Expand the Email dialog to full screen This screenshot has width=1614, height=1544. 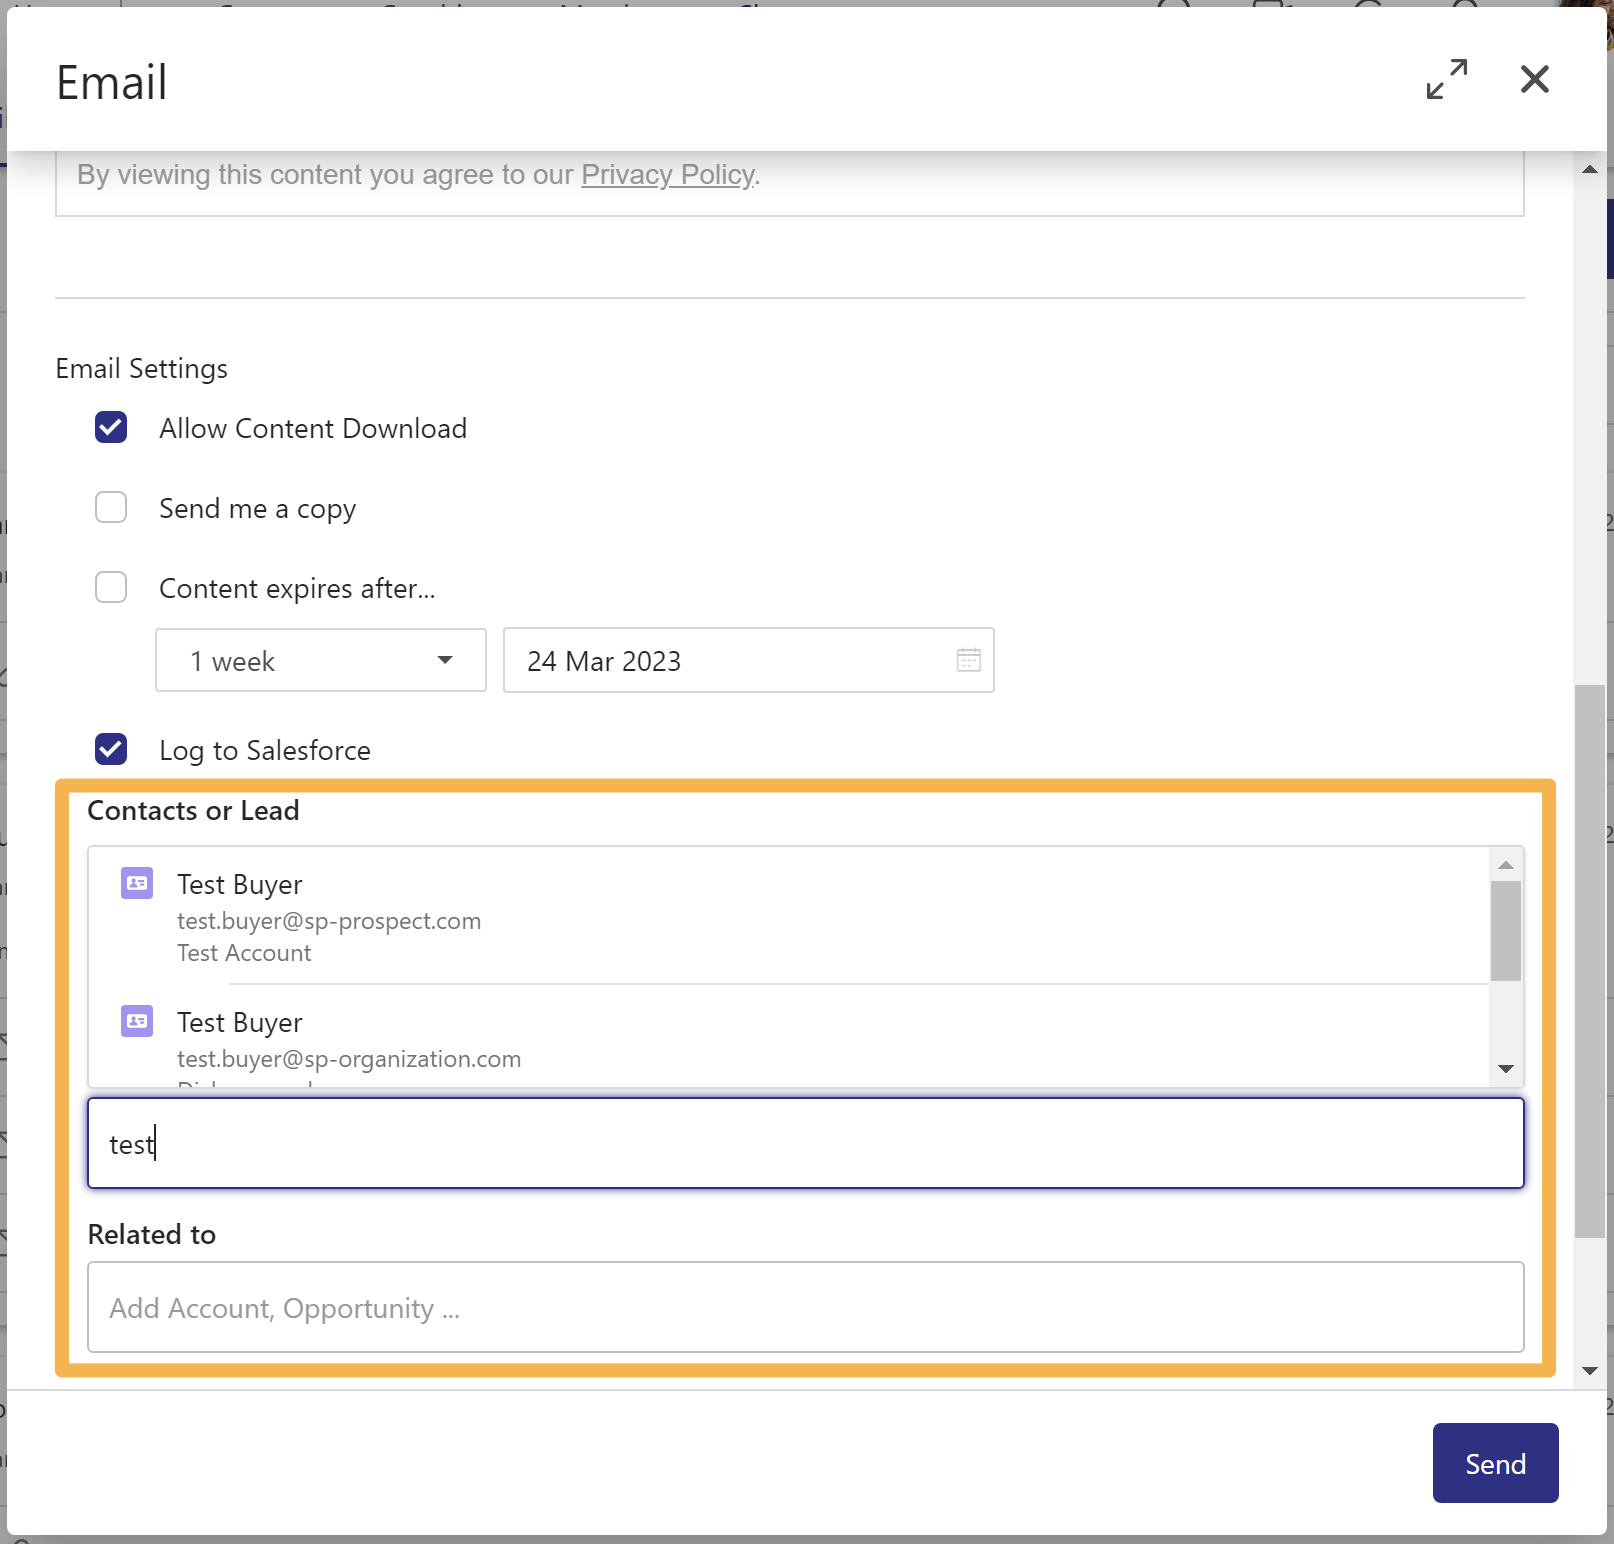pyautogui.click(x=1446, y=79)
